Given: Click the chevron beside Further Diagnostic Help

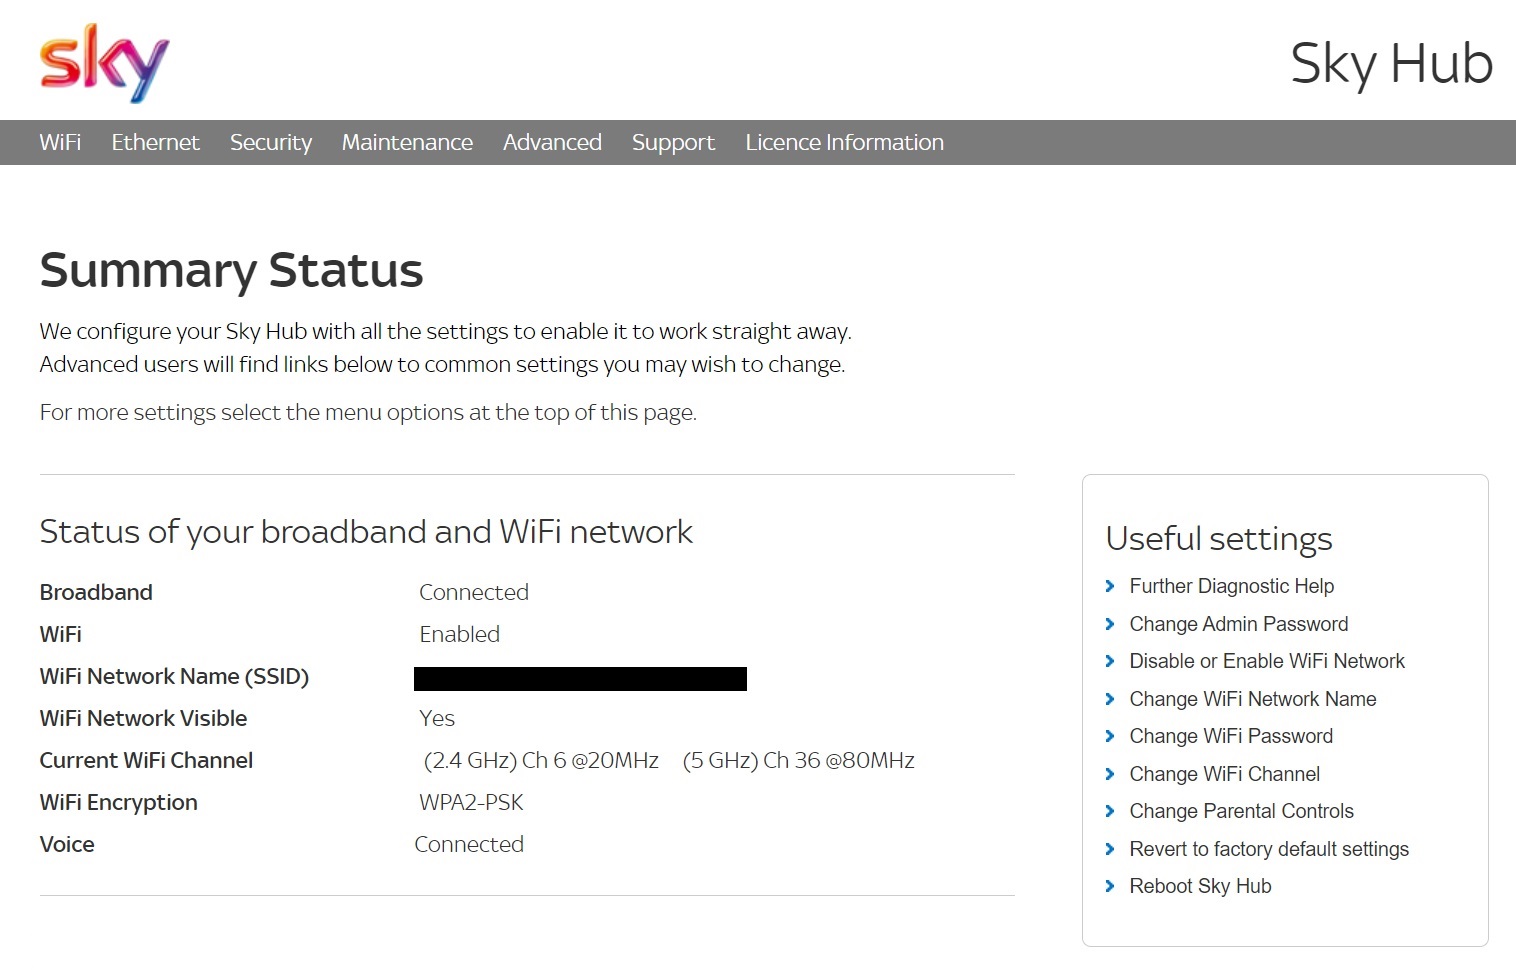Looking at the screenshot, I should coord(1112,587).
